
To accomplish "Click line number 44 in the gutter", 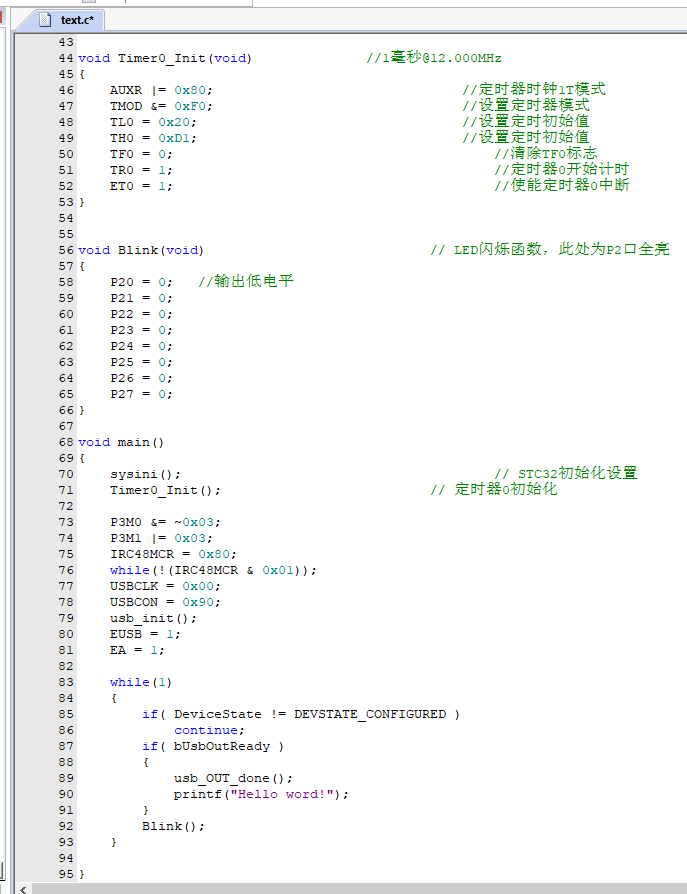I will [x=66, y=58].
